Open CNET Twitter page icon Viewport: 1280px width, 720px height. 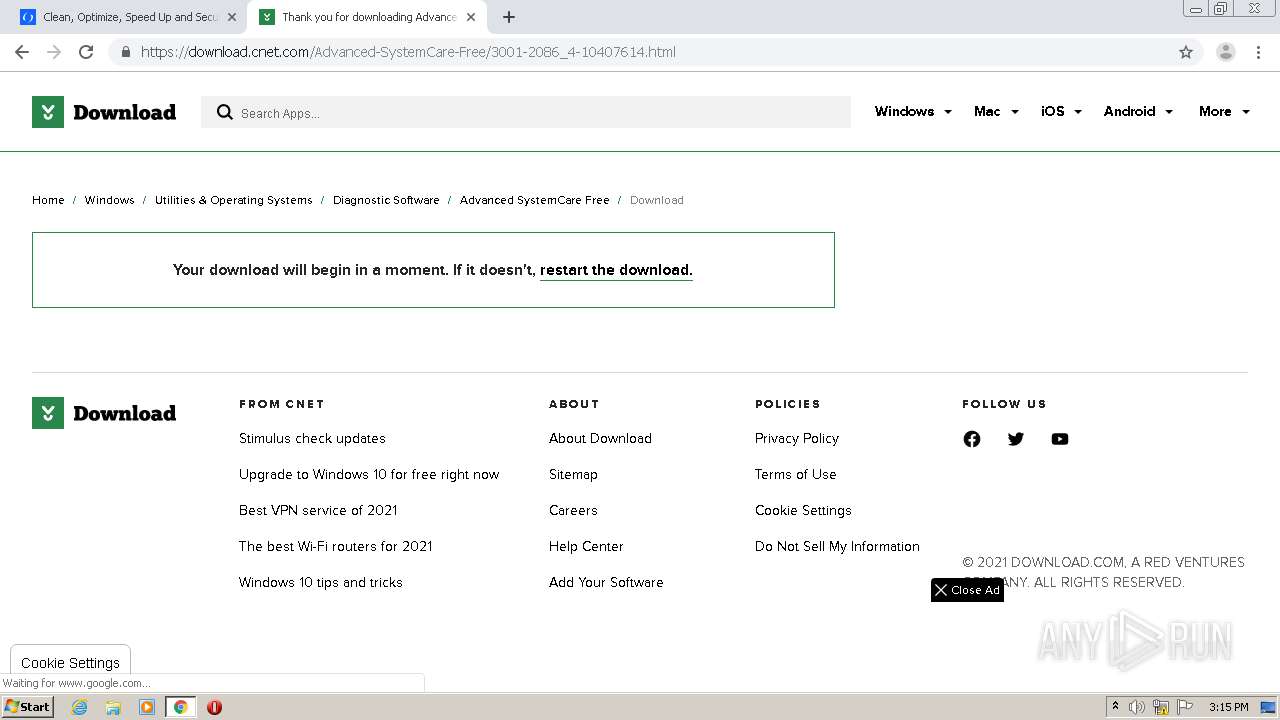1016,439
